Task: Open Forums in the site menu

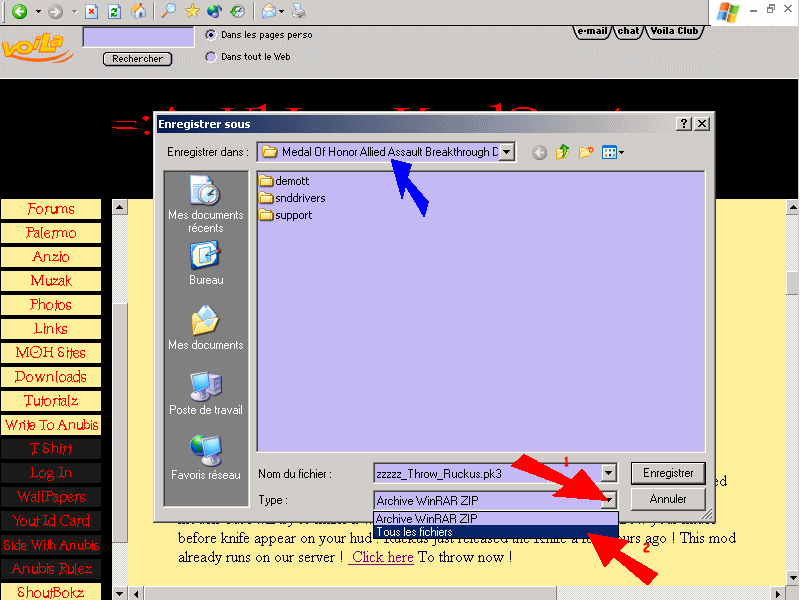Action: 51,209
